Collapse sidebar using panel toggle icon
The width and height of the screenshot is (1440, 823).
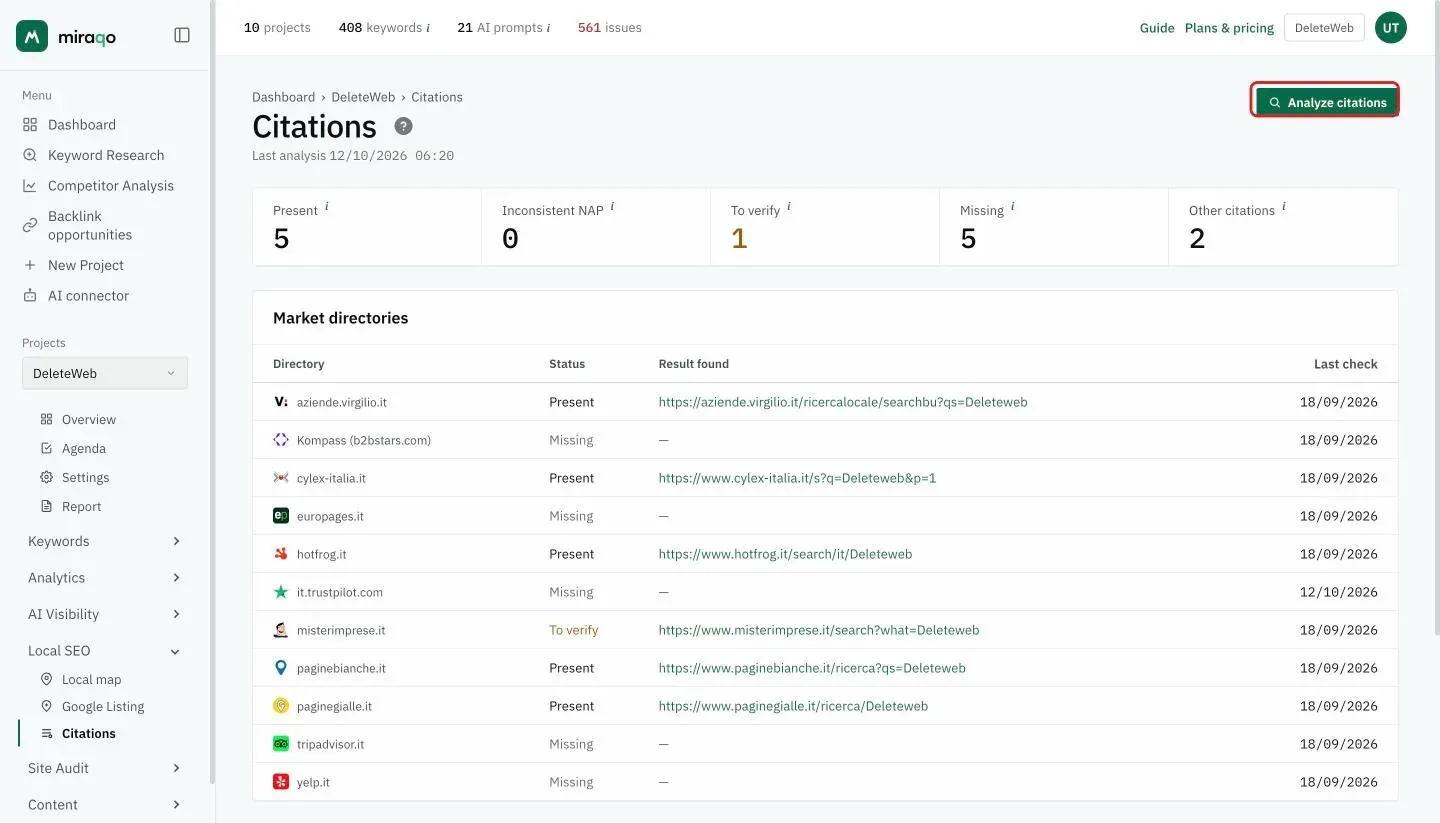(182, 35)
